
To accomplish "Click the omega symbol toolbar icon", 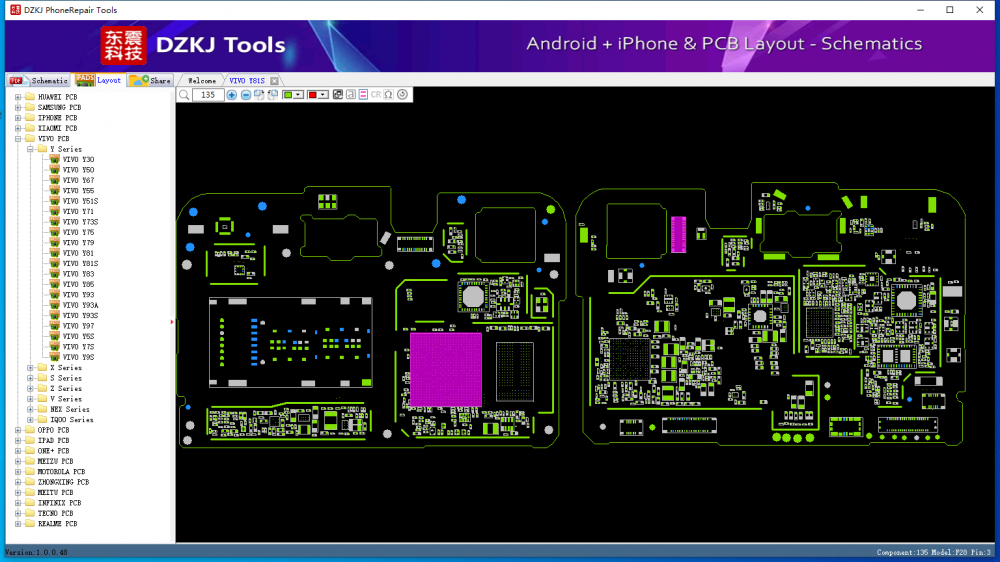I will click(388, 94).
